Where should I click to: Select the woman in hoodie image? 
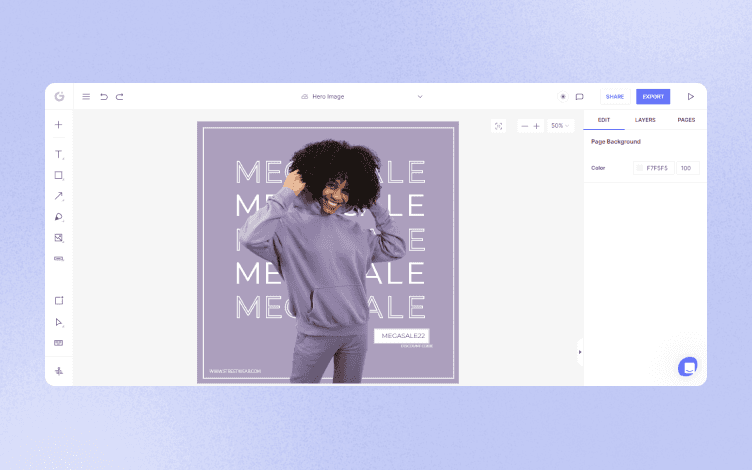[x=323, y=261]
